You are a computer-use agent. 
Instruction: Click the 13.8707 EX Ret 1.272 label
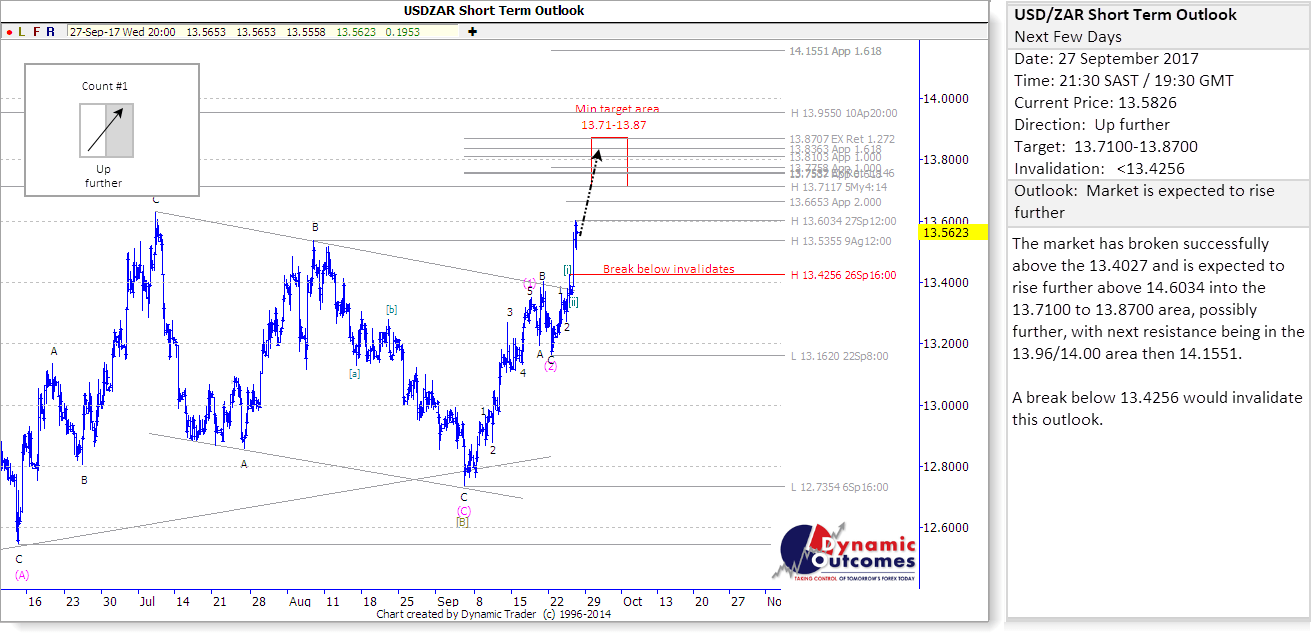tap(840, 139)
